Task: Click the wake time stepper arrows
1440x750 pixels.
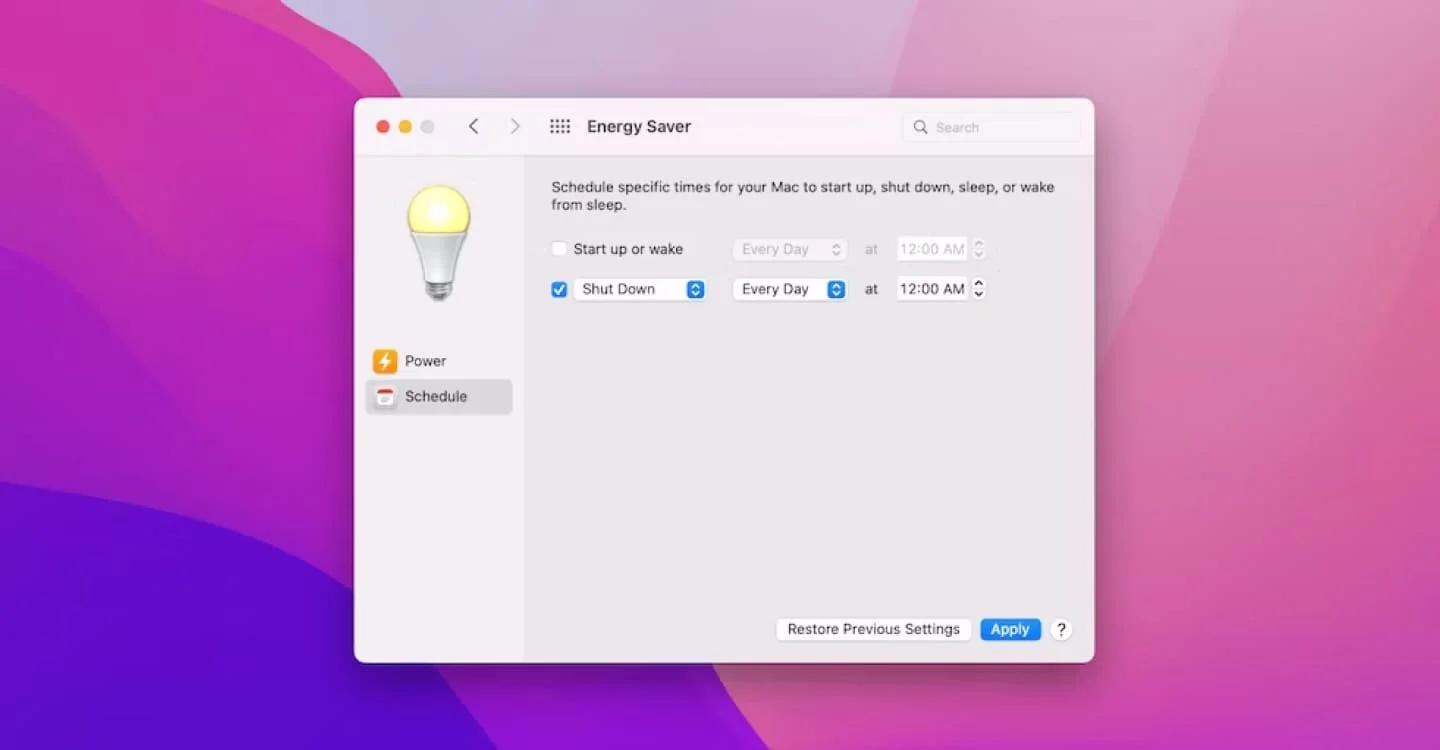Action: click(979, 249)
